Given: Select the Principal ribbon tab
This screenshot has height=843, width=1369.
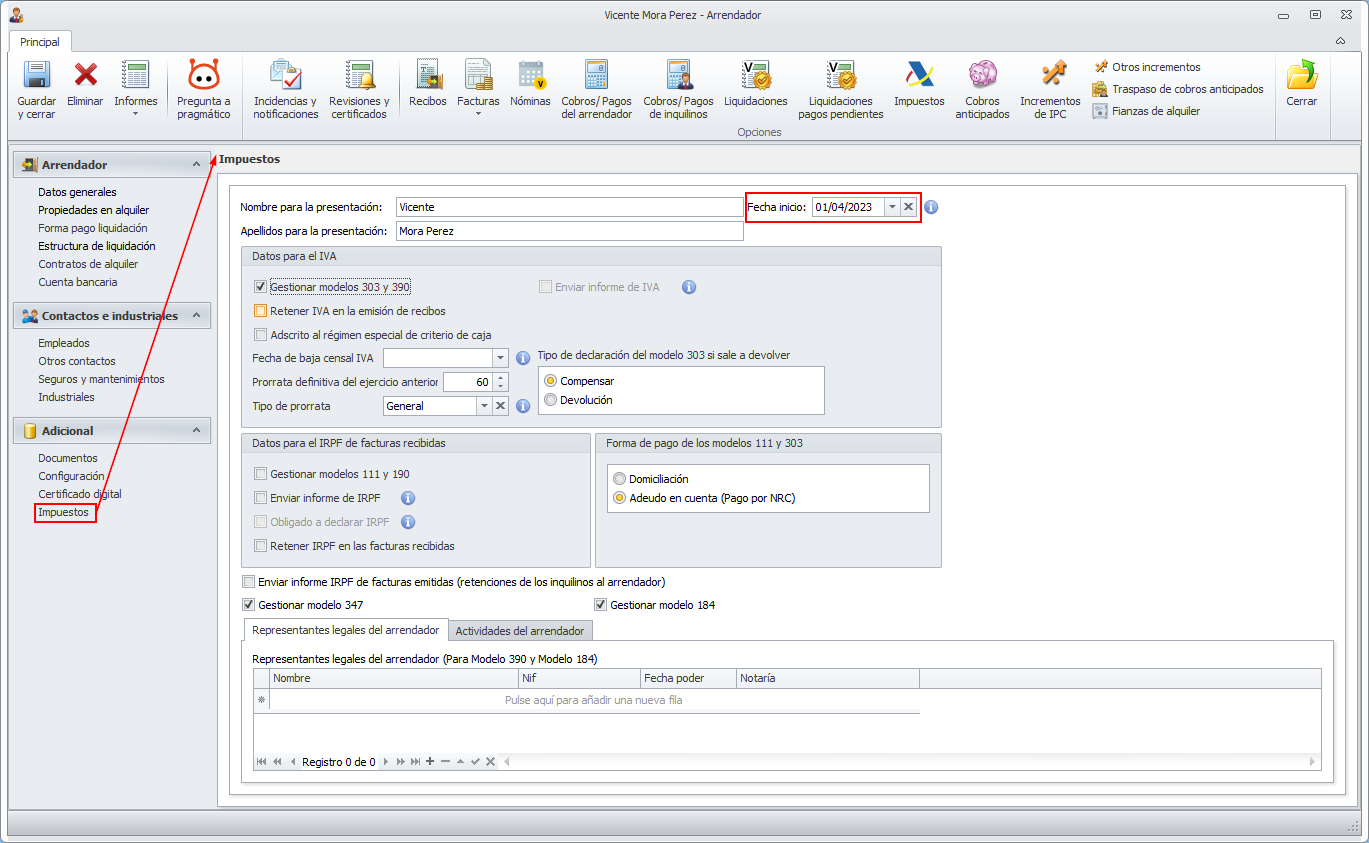Looking at the screenshot, I should [x=40, y=42].
